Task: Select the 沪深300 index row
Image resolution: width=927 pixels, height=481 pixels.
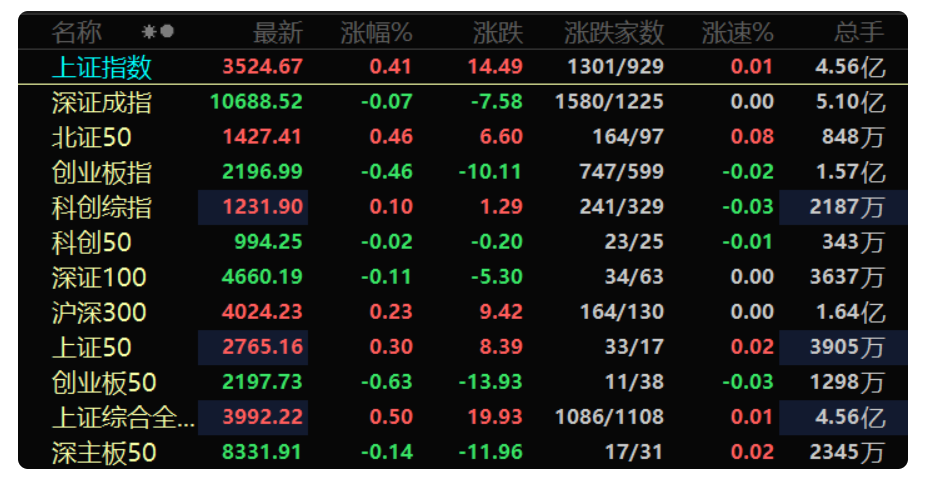Action: (x=463, y=312)
